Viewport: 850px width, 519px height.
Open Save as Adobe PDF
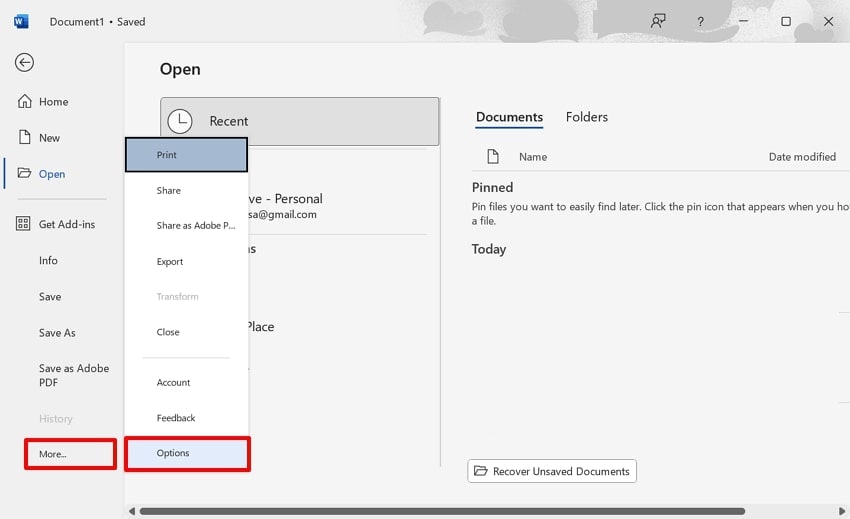pos(74,375)
